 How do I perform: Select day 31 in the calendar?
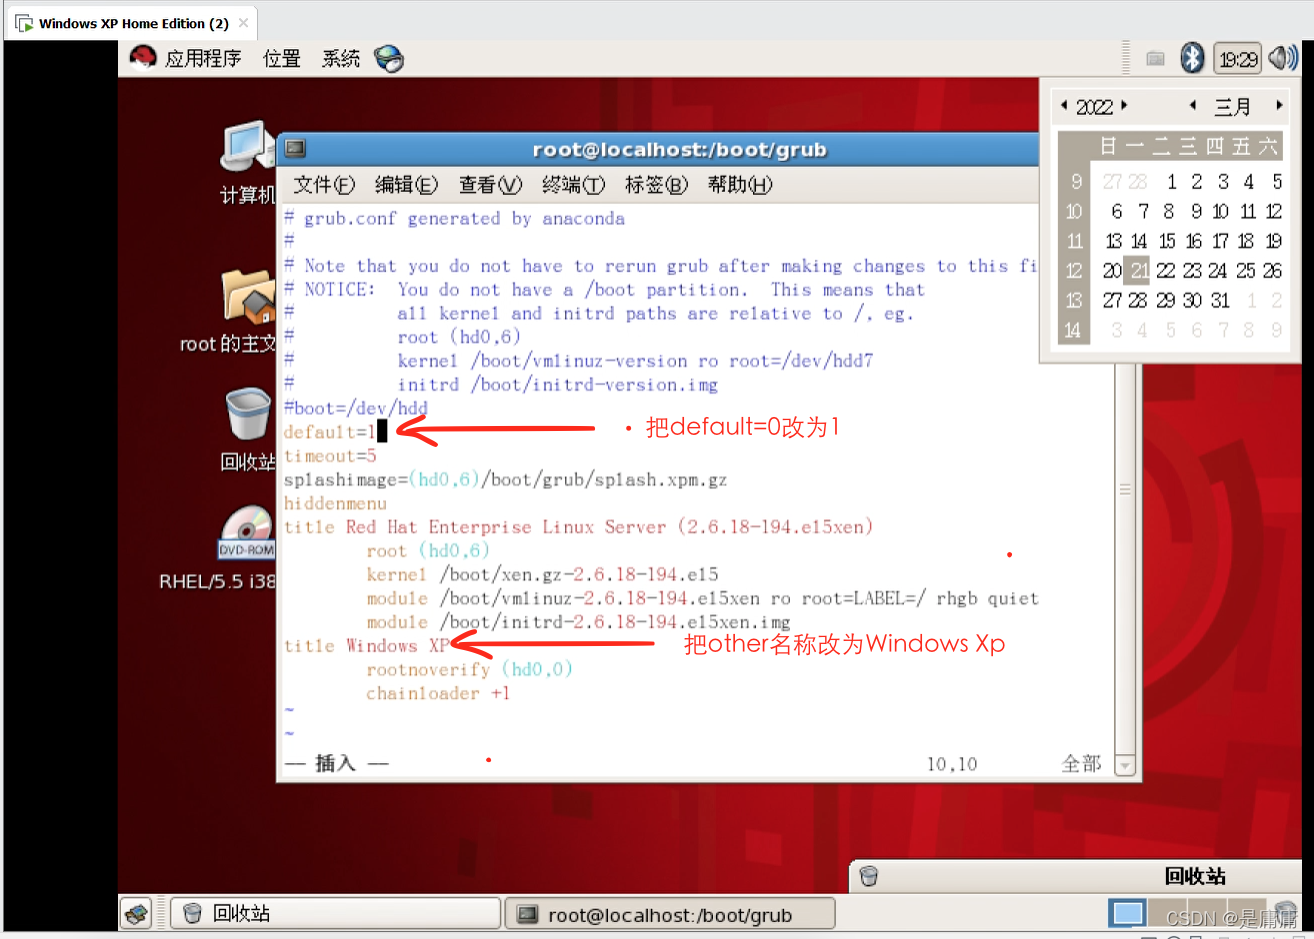pyautogui.click(x=1220, y=300)
